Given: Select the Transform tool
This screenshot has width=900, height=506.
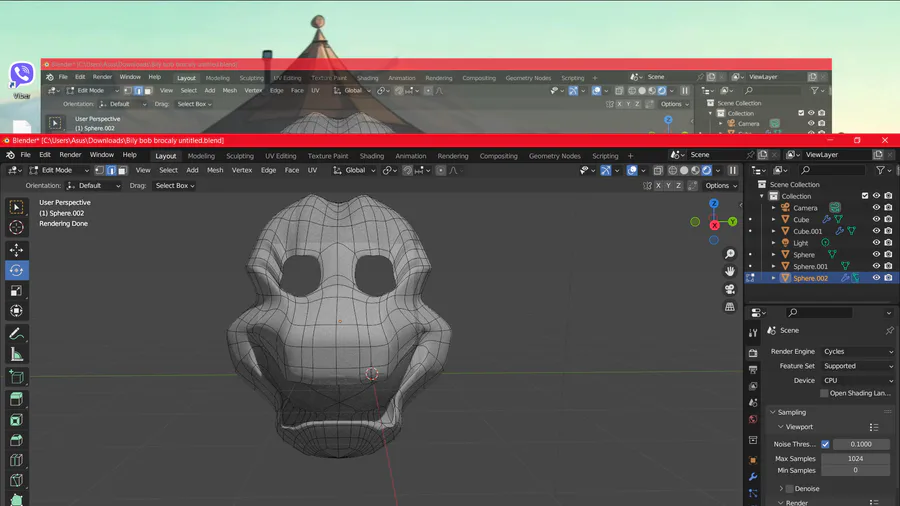Looking at the screenshot, I should tap(16, 311).
